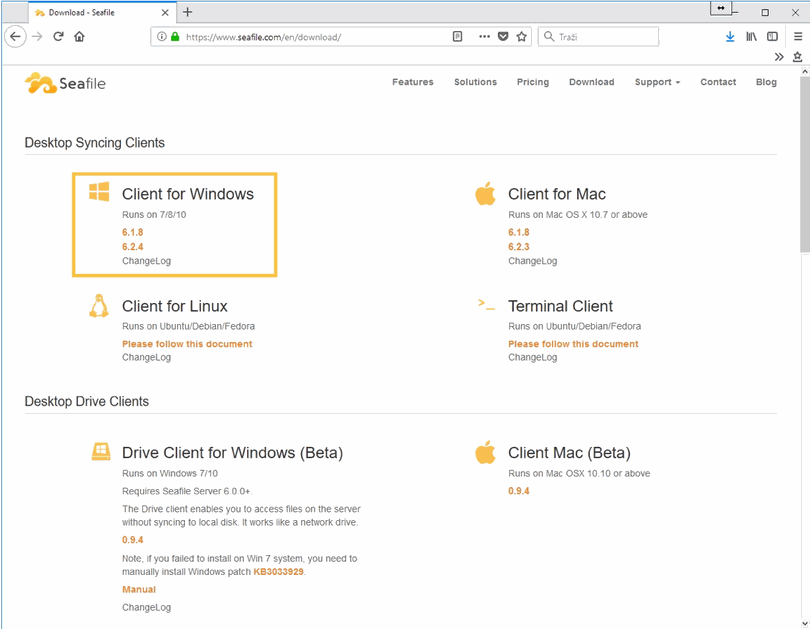Open the Download nav link
810x629 pixels.
click(591, 82)
